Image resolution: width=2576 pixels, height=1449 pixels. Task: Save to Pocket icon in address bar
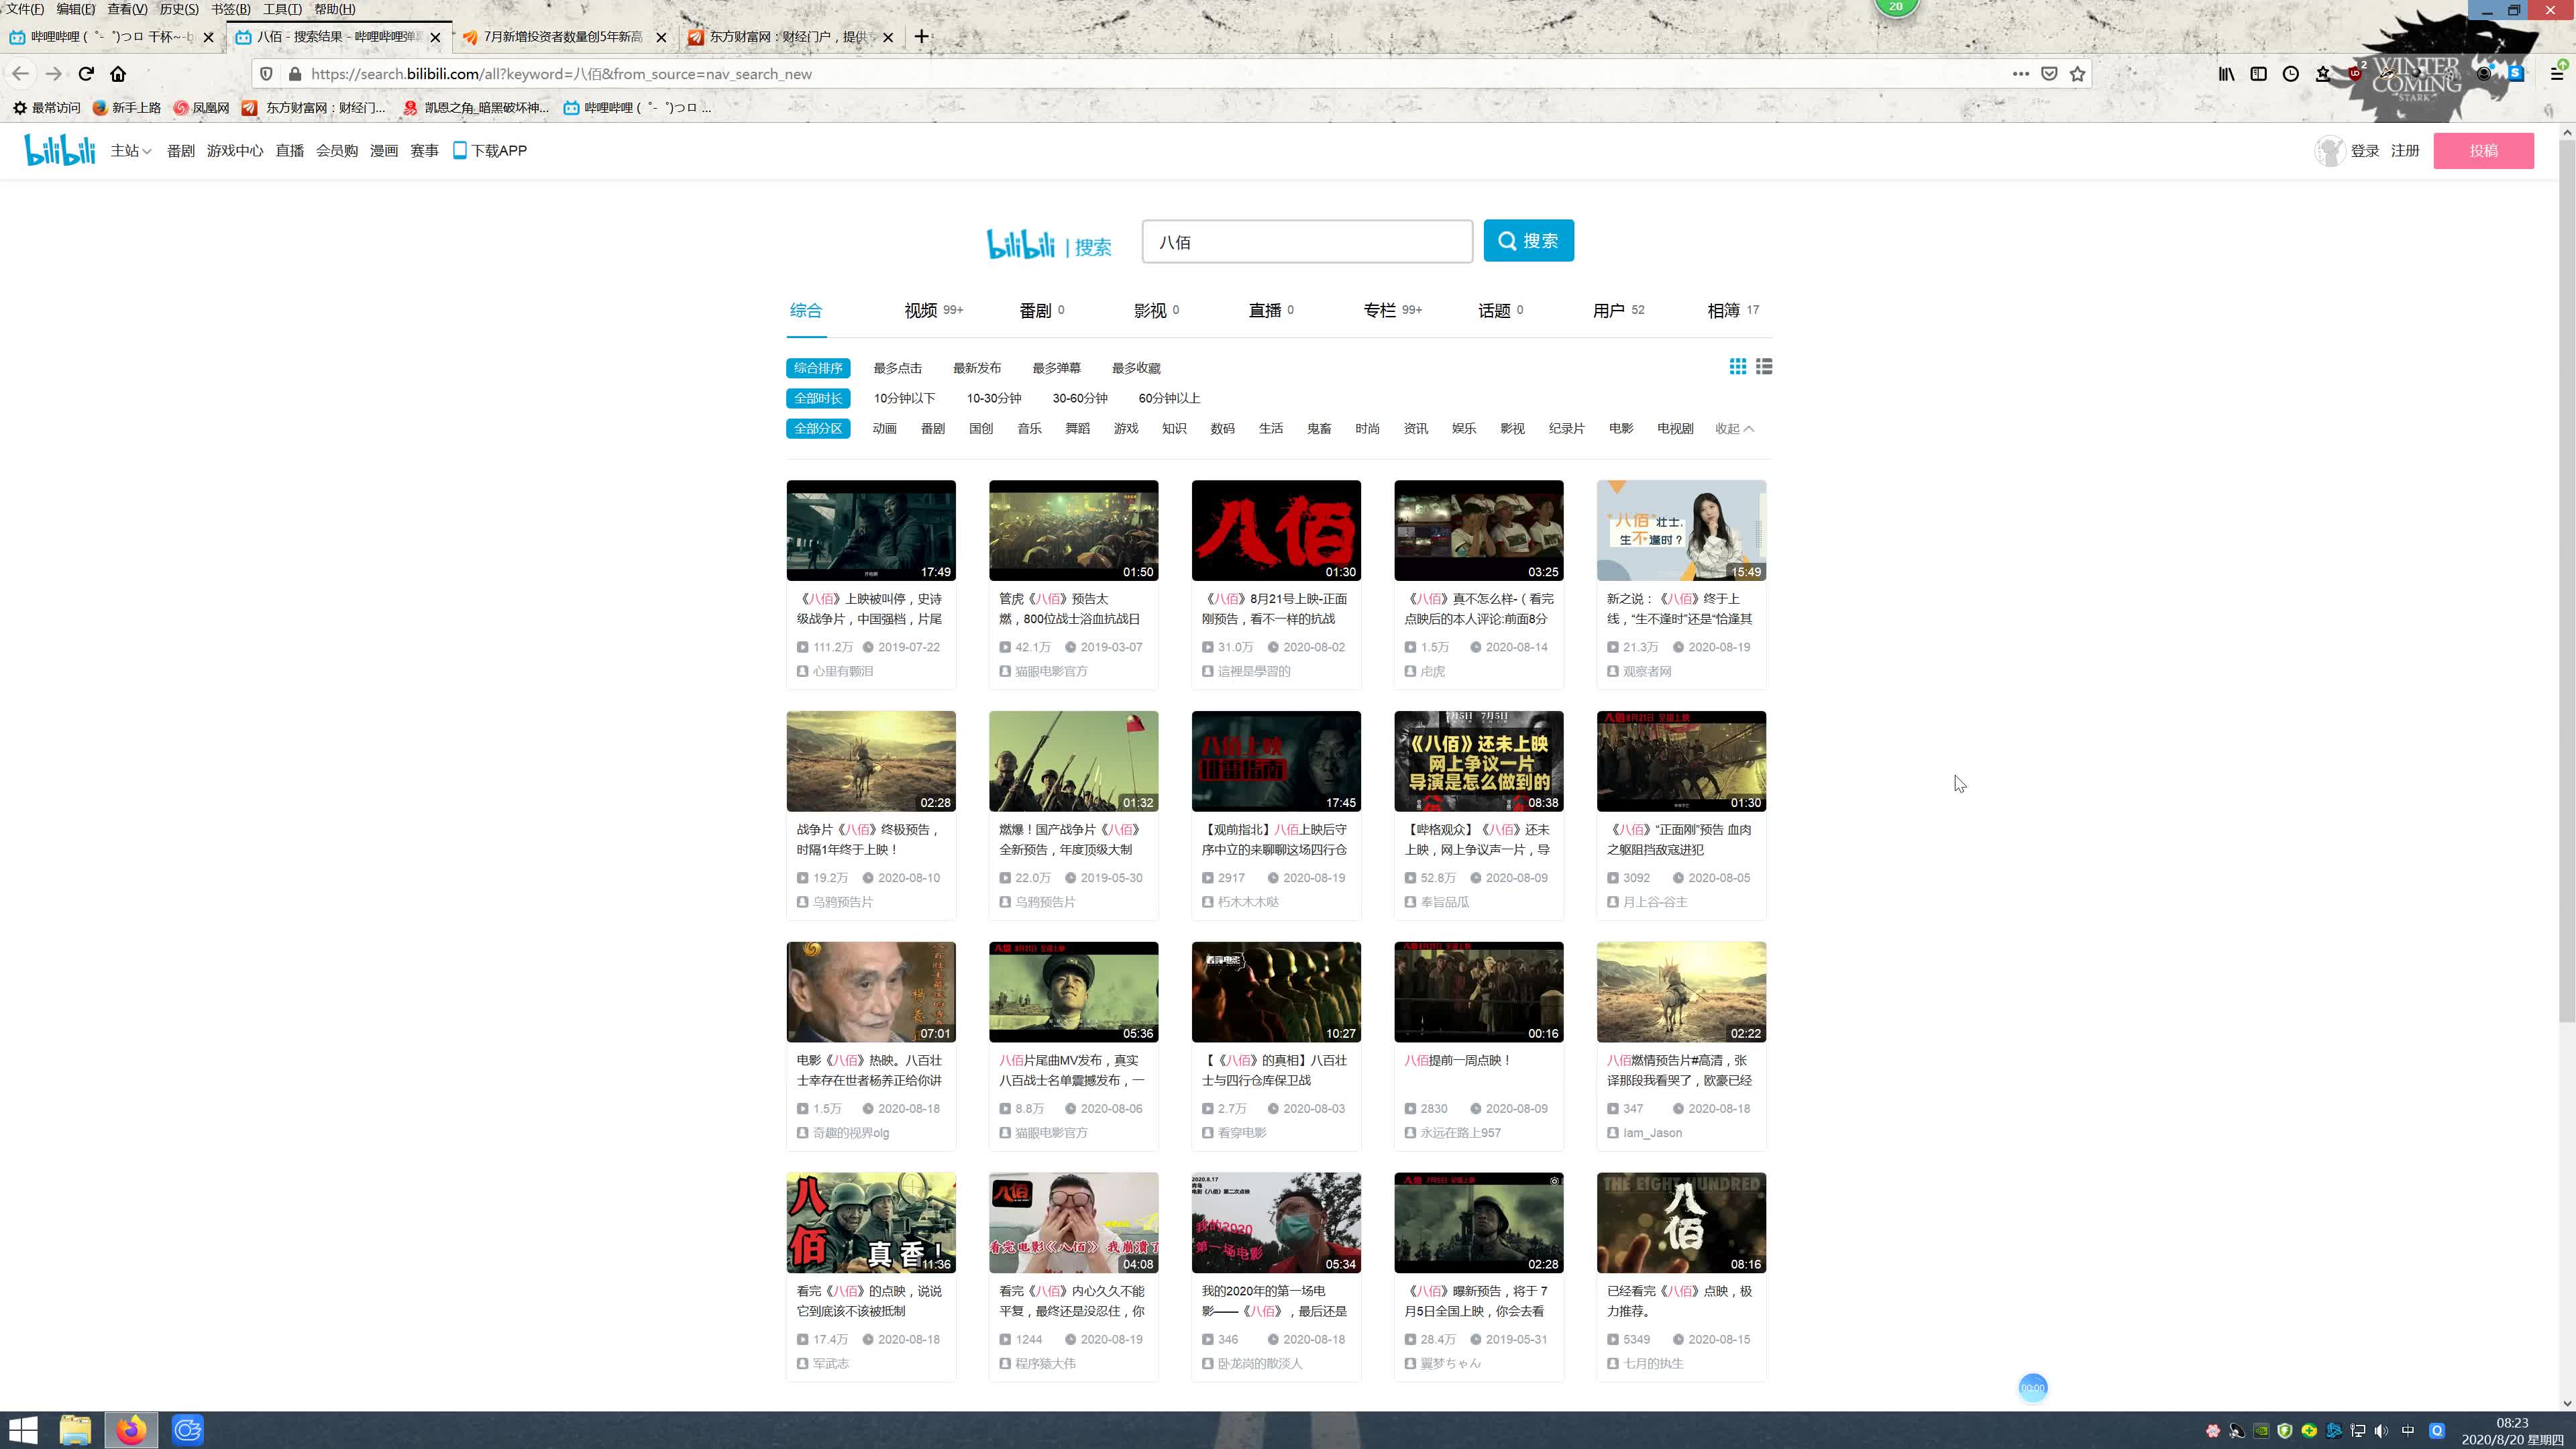tap(2049, 74)
